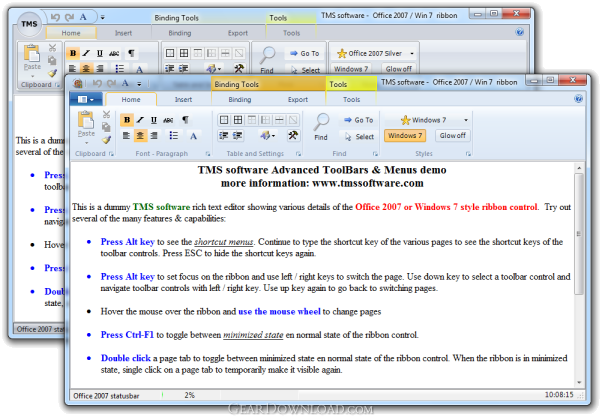Click Undo in the back window quick access toolbar

(55, 17)
